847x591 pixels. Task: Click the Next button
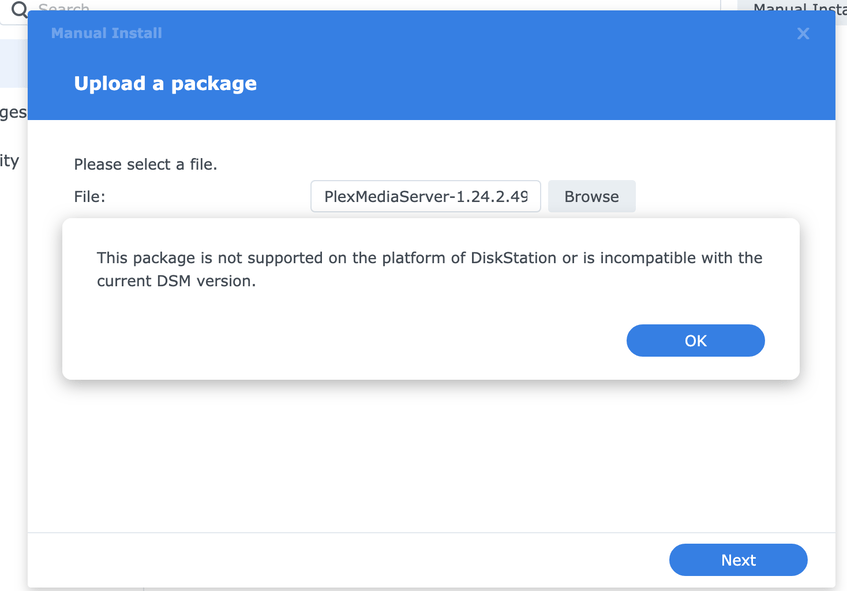coord(738,560)
